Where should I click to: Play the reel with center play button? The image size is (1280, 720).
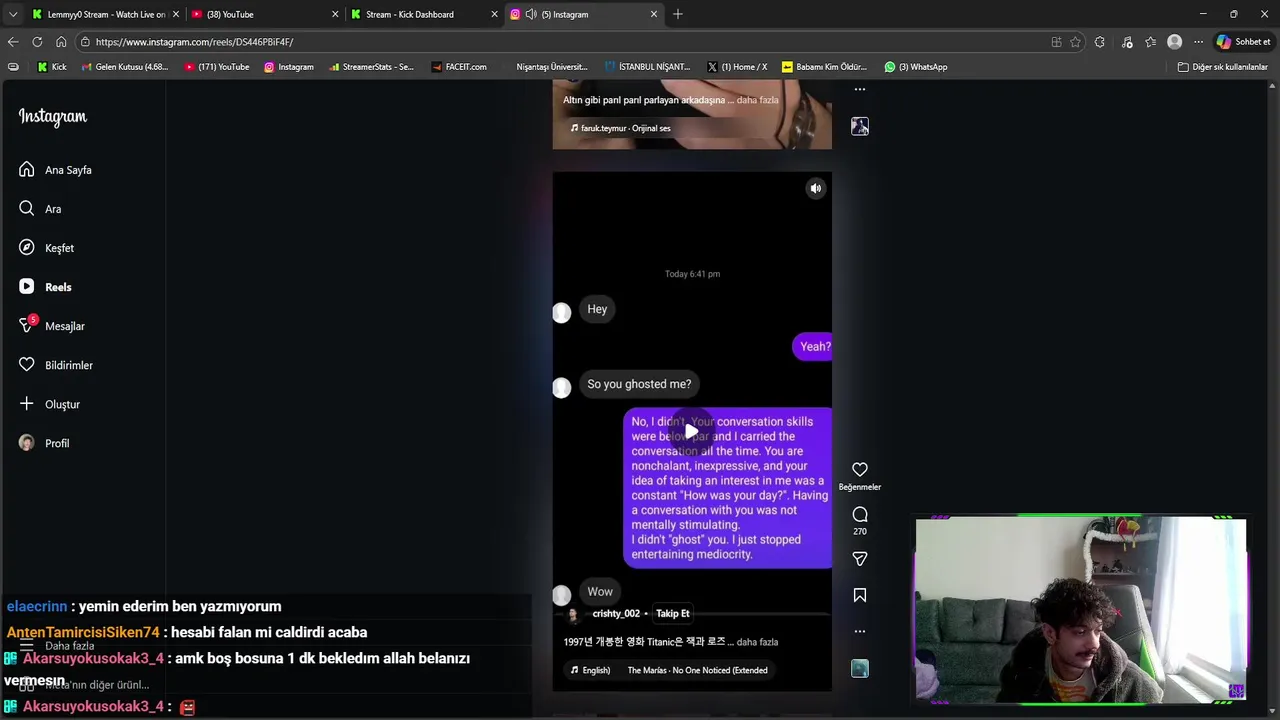point(692,432)
